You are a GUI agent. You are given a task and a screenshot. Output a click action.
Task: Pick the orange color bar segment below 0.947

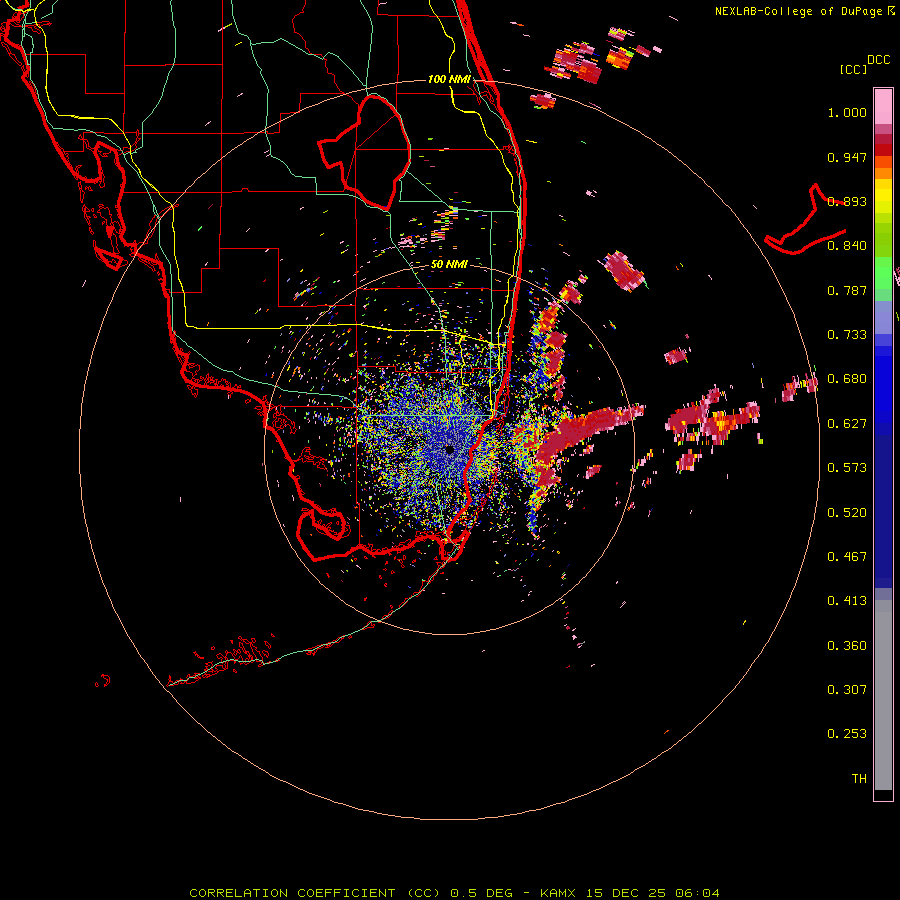pos(883,174)
